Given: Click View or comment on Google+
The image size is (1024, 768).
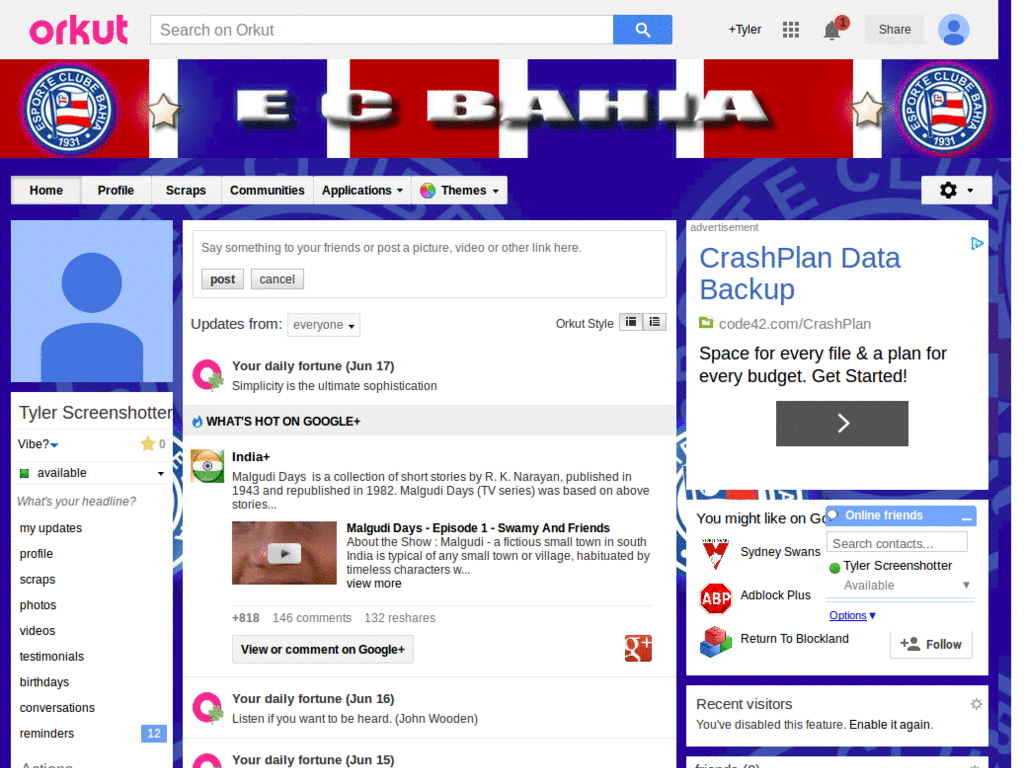Looking at the screenshot, I should click(x=323, y=649).
